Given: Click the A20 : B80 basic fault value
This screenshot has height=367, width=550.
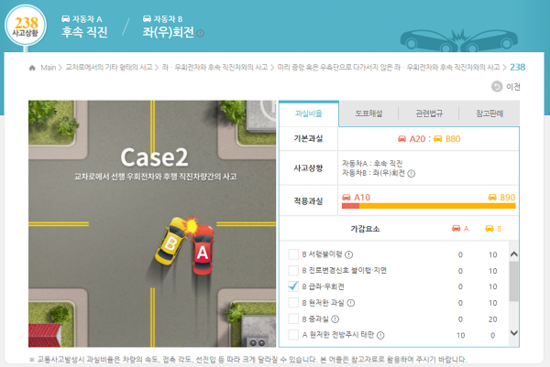Looking at the screenshot, I should 429,139.
